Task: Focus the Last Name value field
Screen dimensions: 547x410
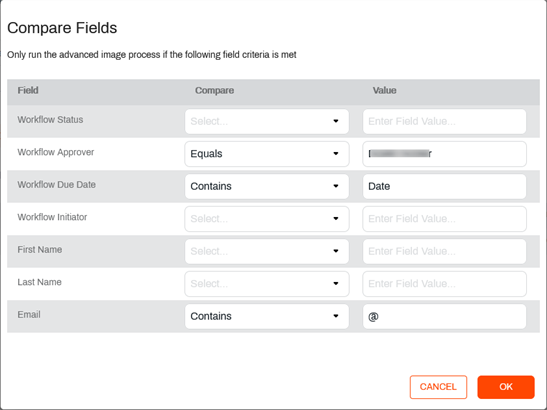Action: [x=444, y=284]
